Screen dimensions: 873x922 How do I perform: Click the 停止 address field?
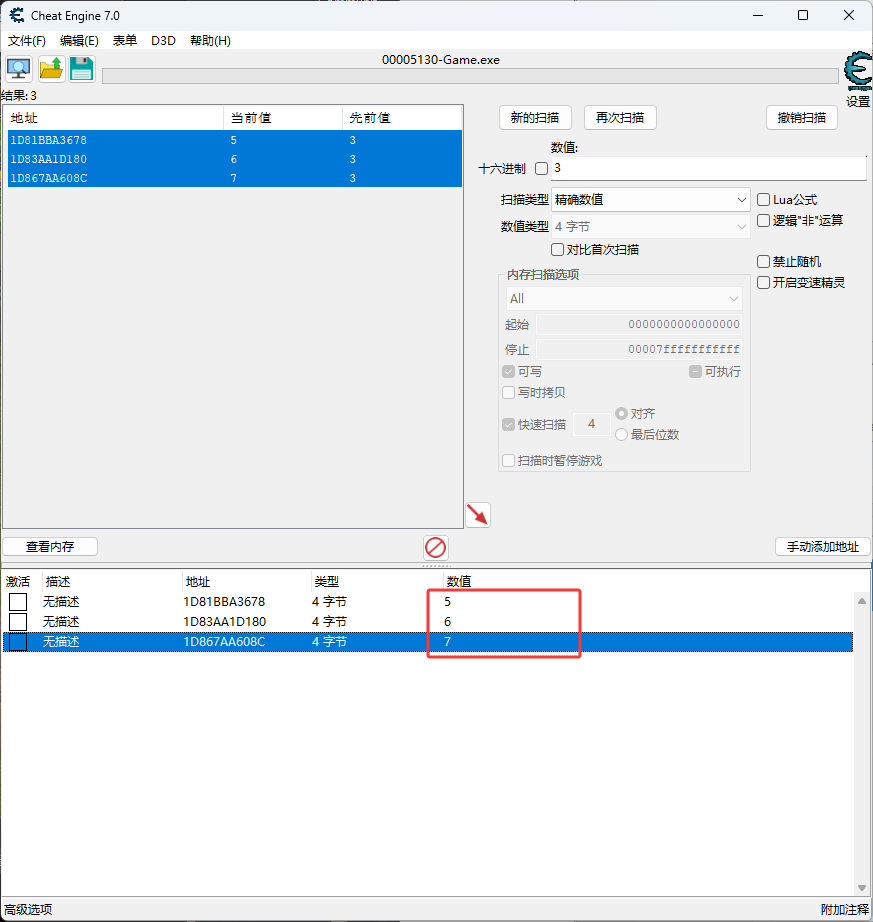[x=638, y=349]
